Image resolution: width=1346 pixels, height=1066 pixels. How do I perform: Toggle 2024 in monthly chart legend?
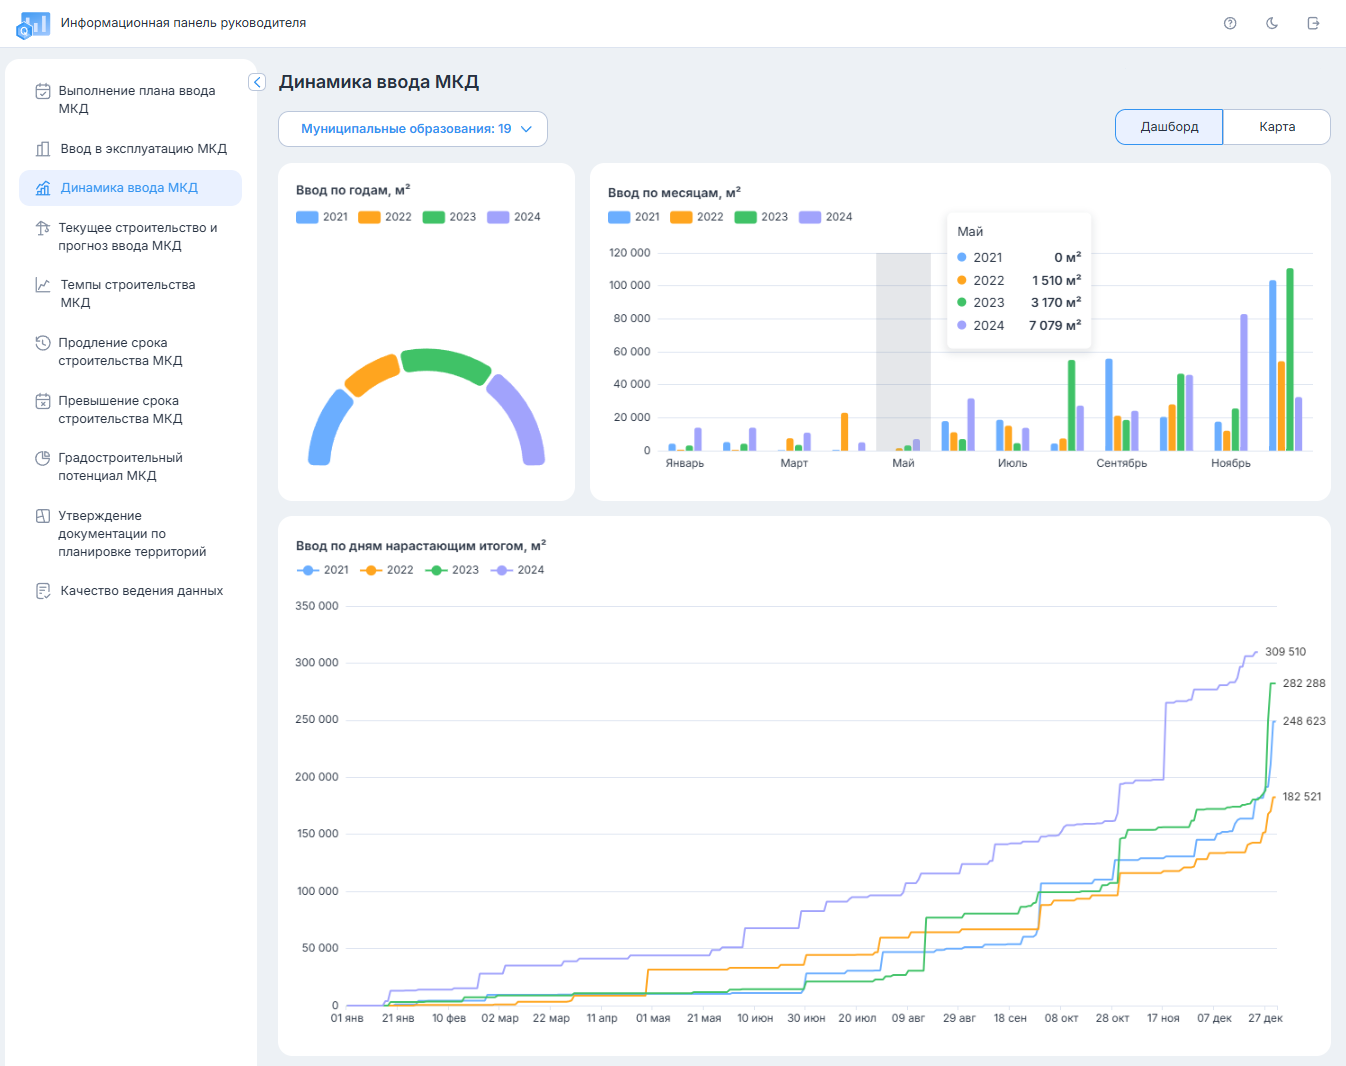[x=826, y=217]
